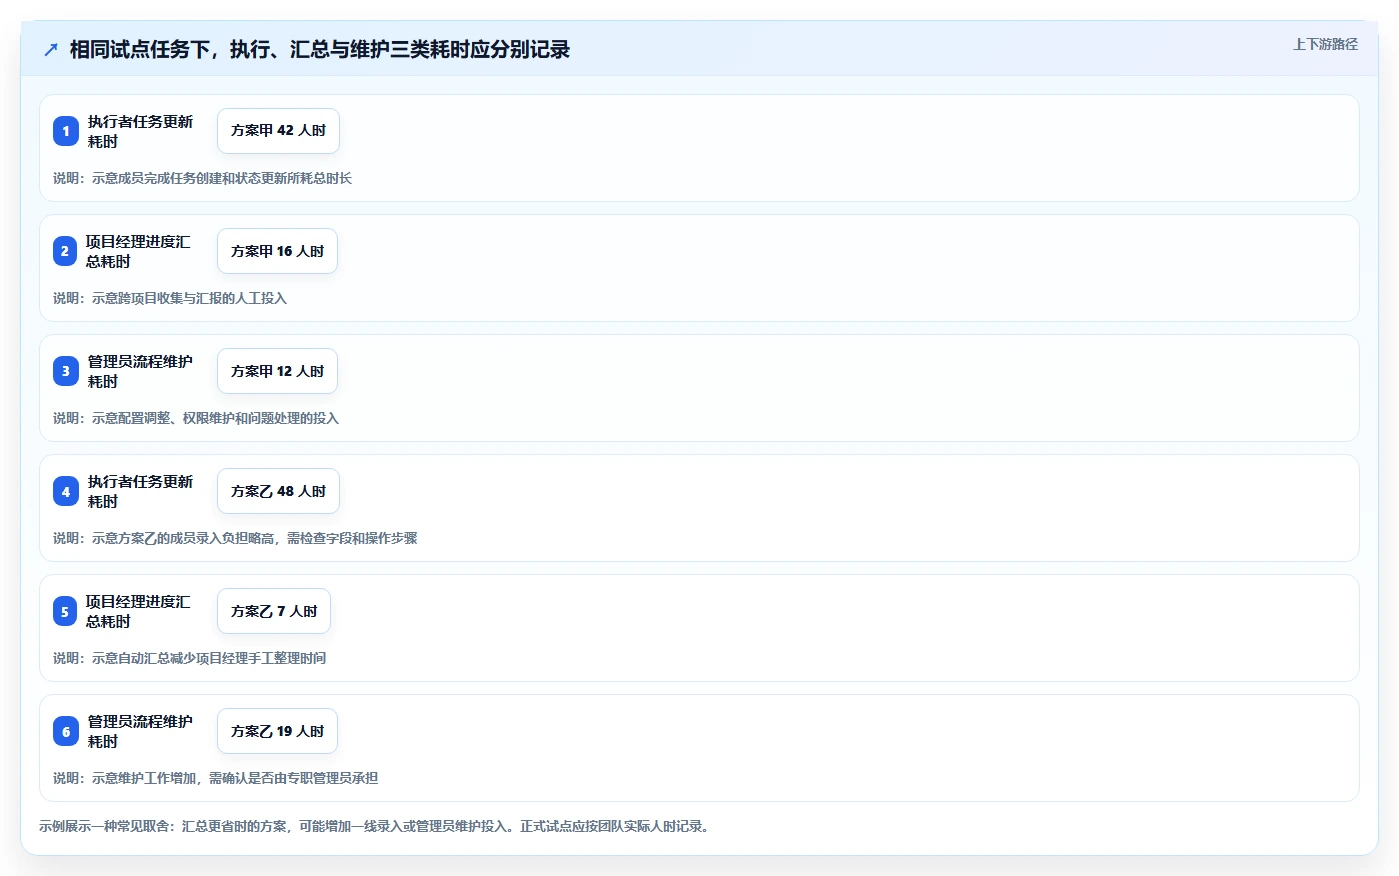Image resolution: width=1399 pixels, height=876 pixels.
Task: Click the note about 方案乙的成员录入负担略高
Action: [235, 538]
